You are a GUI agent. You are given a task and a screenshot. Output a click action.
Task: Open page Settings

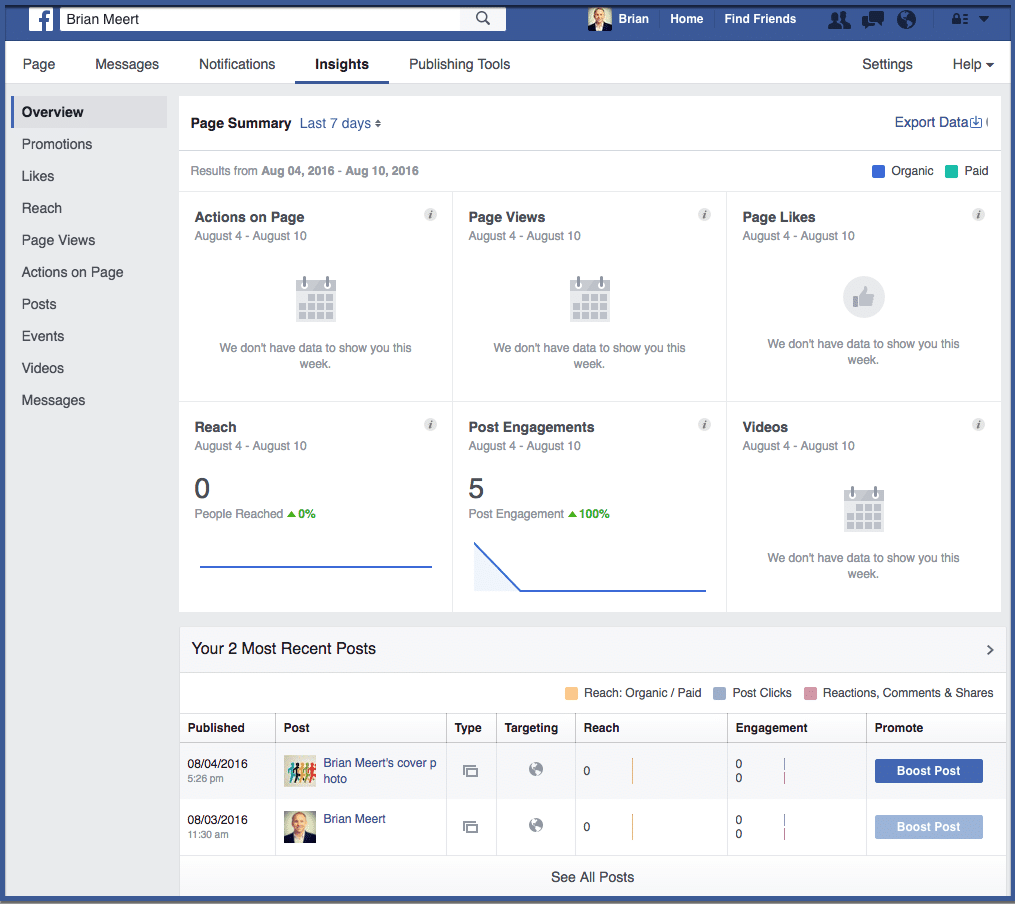point(887,64)
